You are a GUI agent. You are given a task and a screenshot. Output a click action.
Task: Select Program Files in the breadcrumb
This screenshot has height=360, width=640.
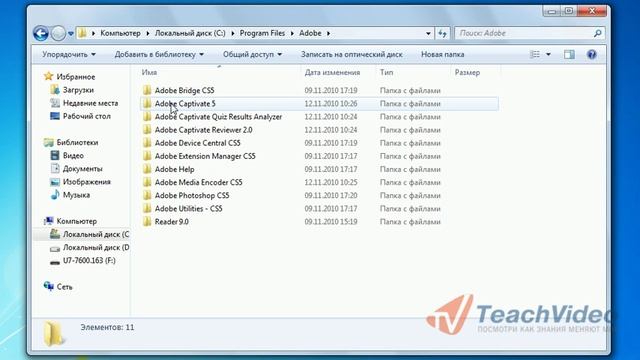(262, 33)
